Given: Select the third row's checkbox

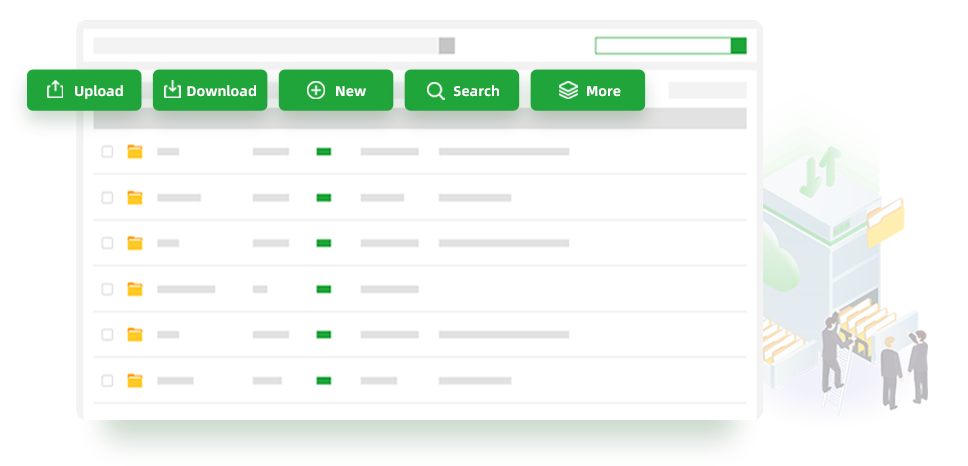Looking at the screenshot, I should [x=107, y=243].
